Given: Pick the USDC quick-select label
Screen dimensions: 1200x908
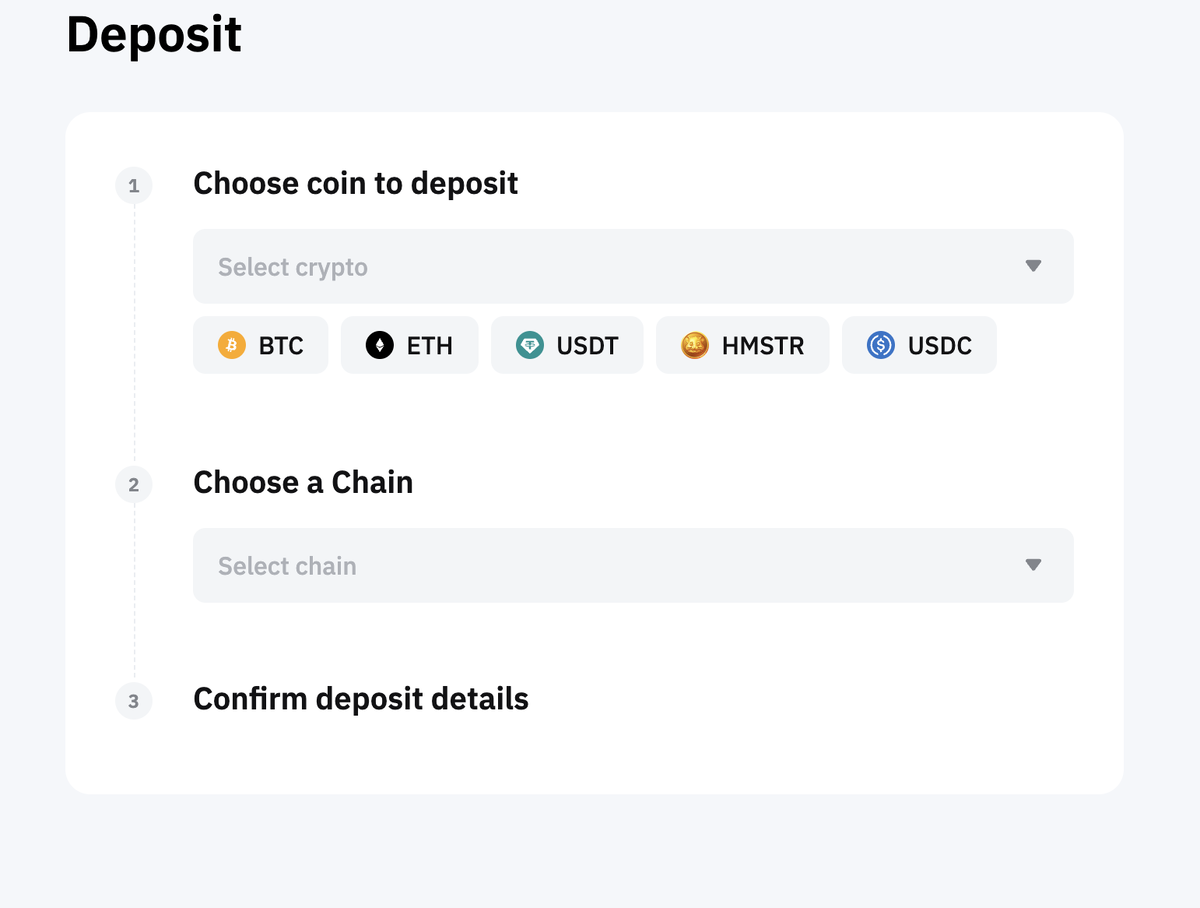Looking at the screenshot, I should [x=940, y=346].
